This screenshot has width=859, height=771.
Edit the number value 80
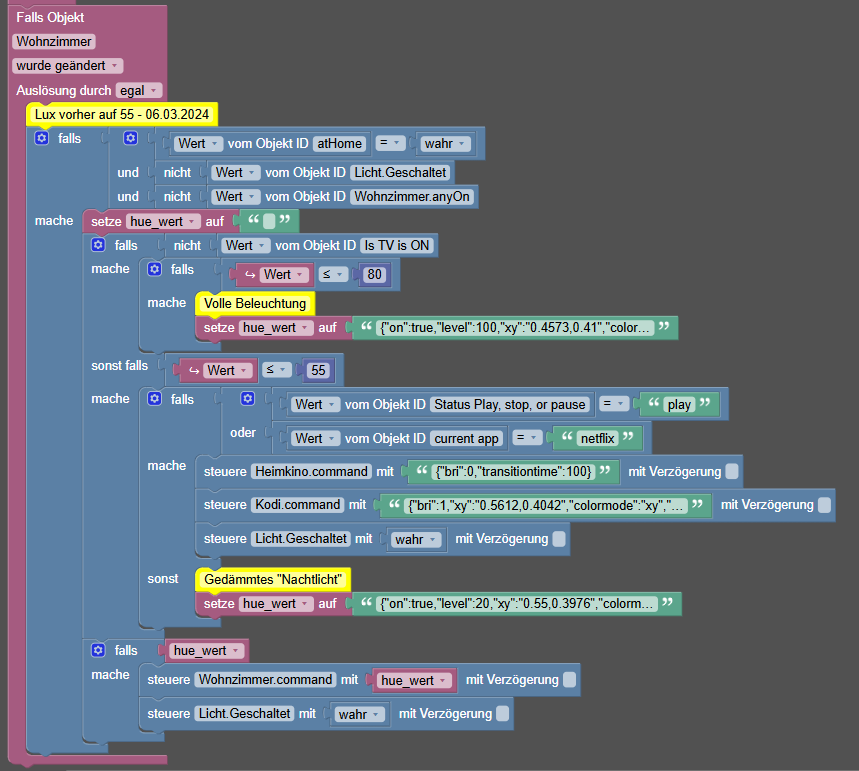point(375,275)
